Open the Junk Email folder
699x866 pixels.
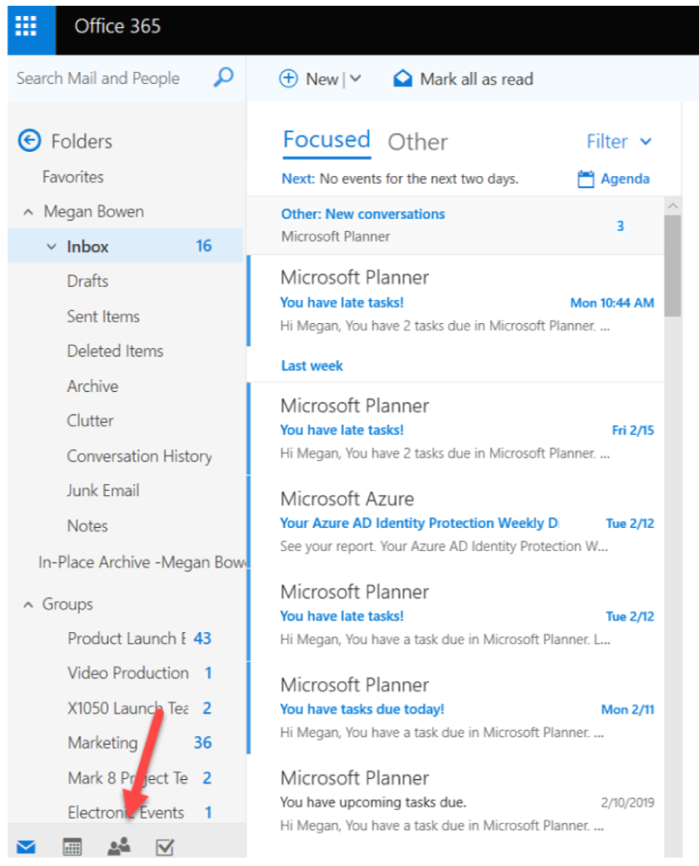(103, 490)
